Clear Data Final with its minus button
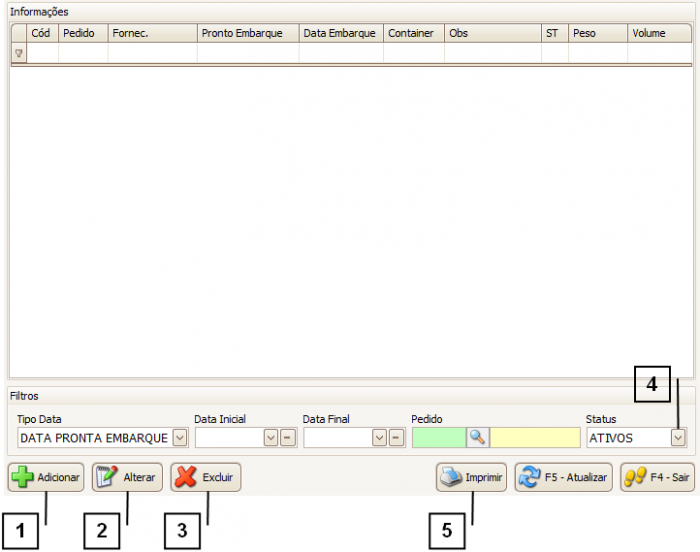 click(395, 437)
